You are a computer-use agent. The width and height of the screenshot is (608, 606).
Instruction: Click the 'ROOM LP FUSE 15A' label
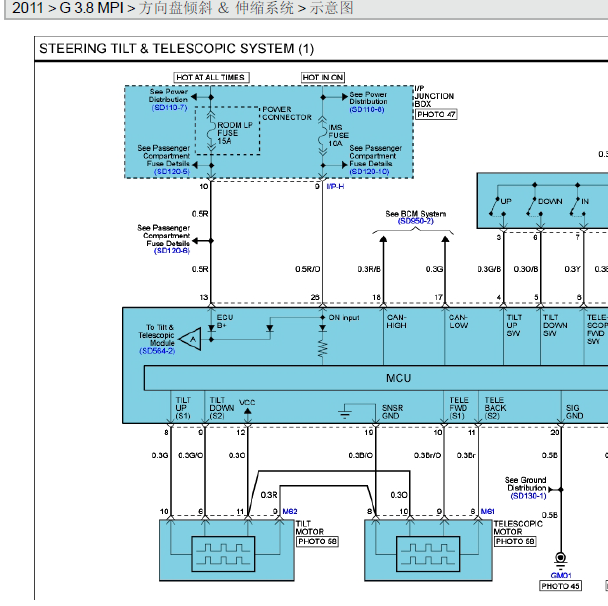pos(234,133)
